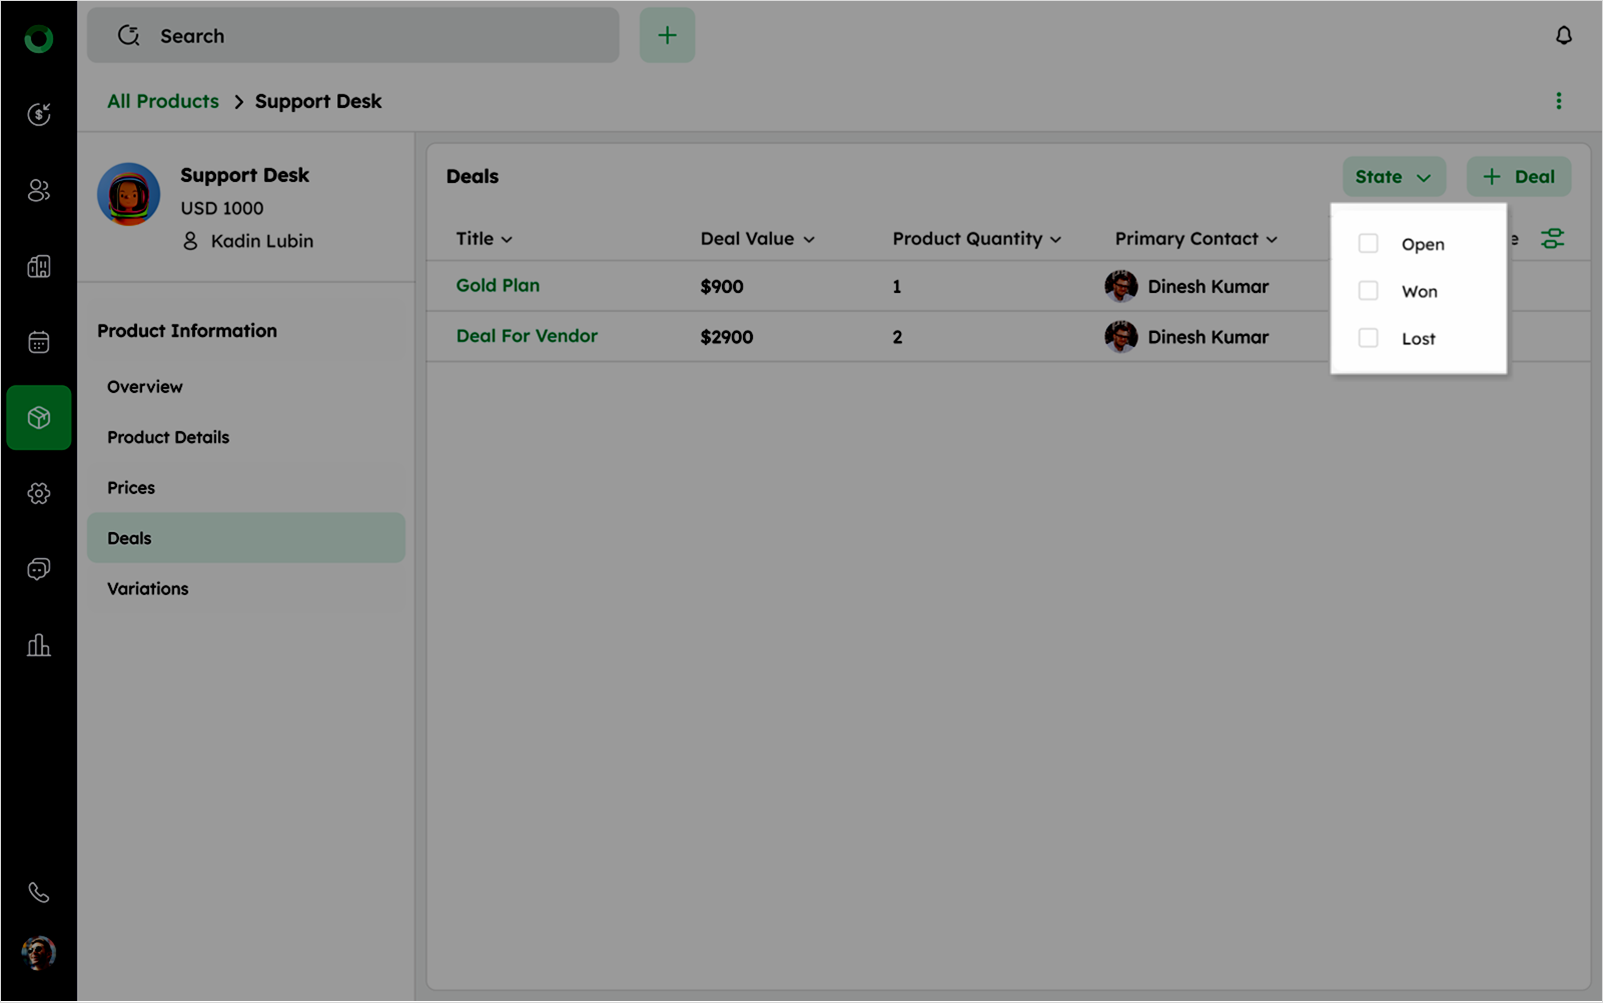
Task: Click the phone icon in sidebar
Action: (x=39, y=892)
